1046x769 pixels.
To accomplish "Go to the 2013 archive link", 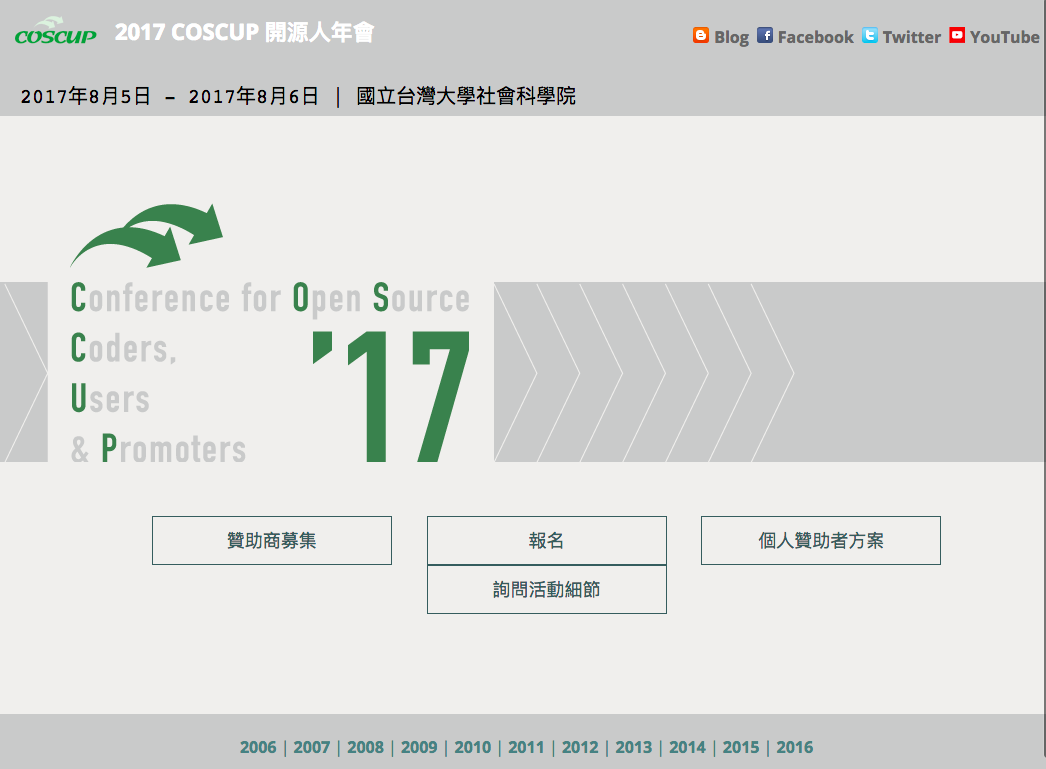I will [634, 747].
